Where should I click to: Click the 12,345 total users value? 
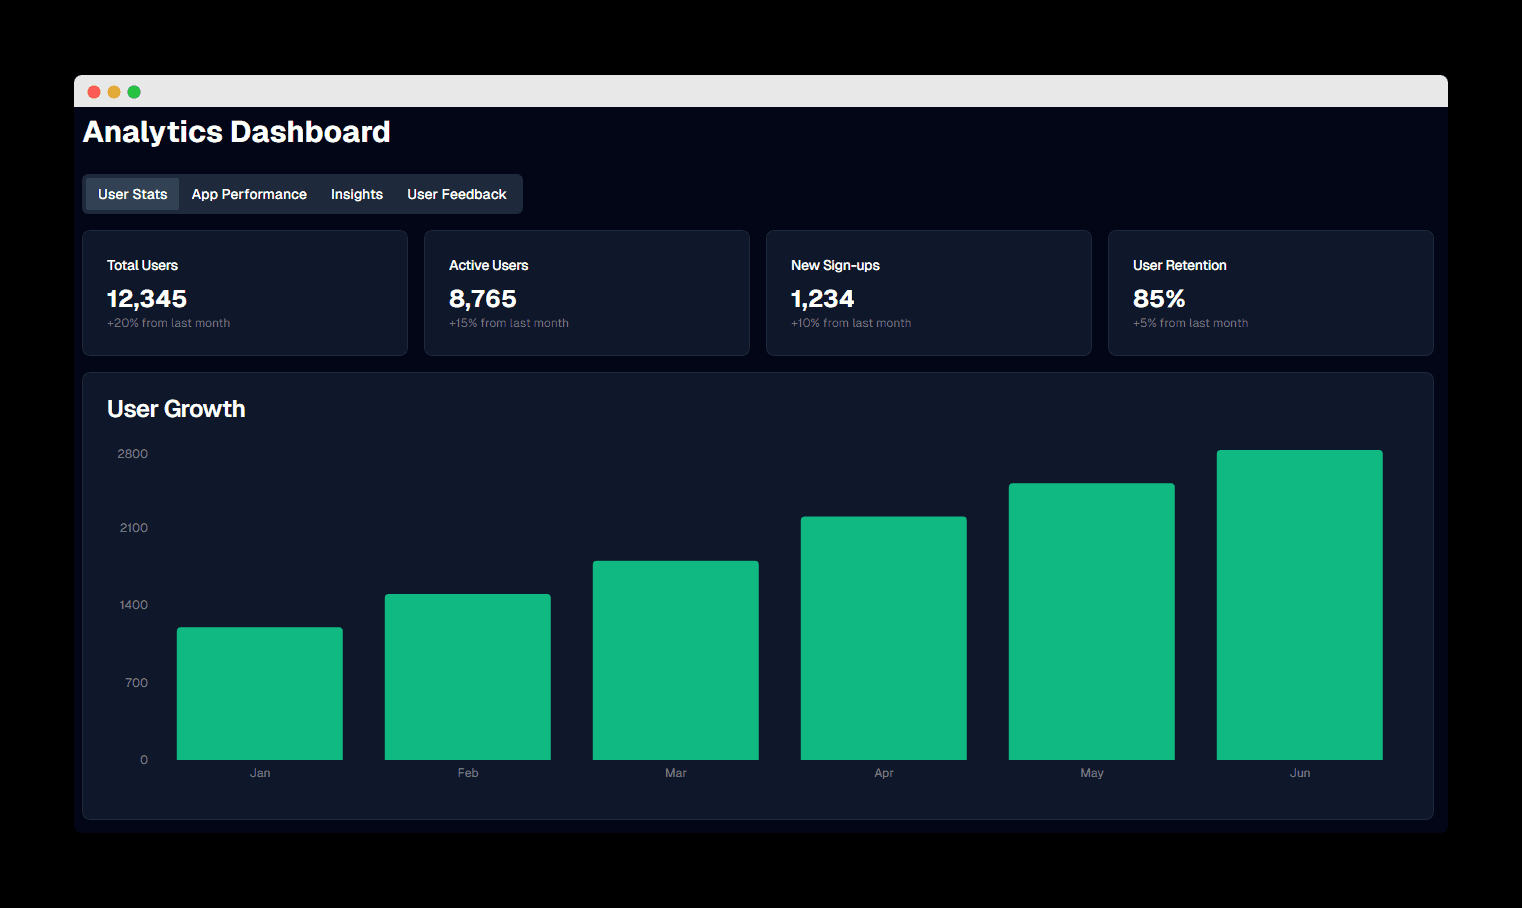(x=147, y=299)
